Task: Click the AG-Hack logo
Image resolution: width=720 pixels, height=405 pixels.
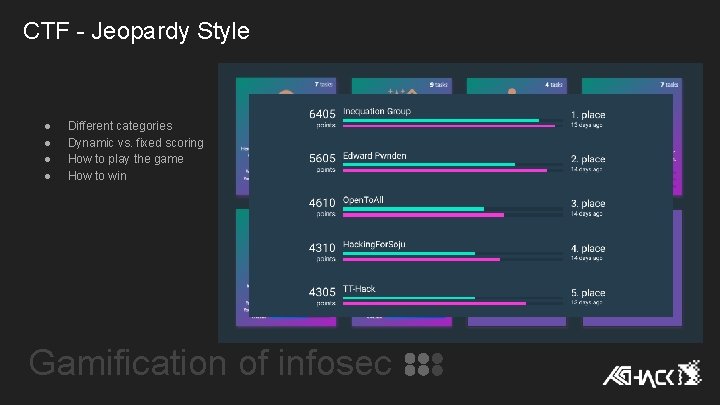Action: (x=652, y=374)
